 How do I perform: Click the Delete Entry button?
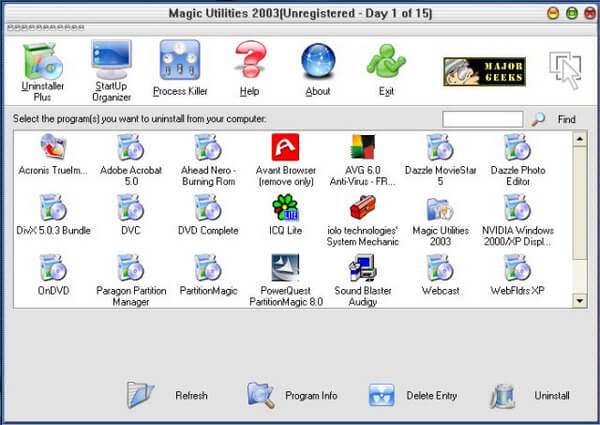click(x=413, y=395)
